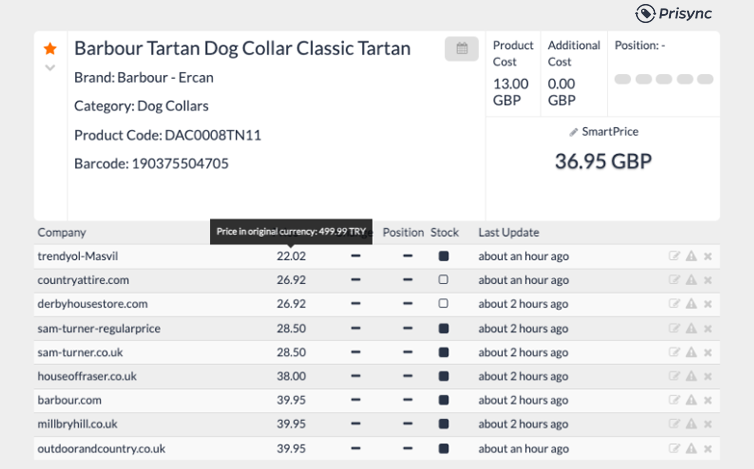The height and width of the screenshot is (469, 754).
Task: Click warning icon for millbryhill.co.uk row
Action: coord(690,424)
